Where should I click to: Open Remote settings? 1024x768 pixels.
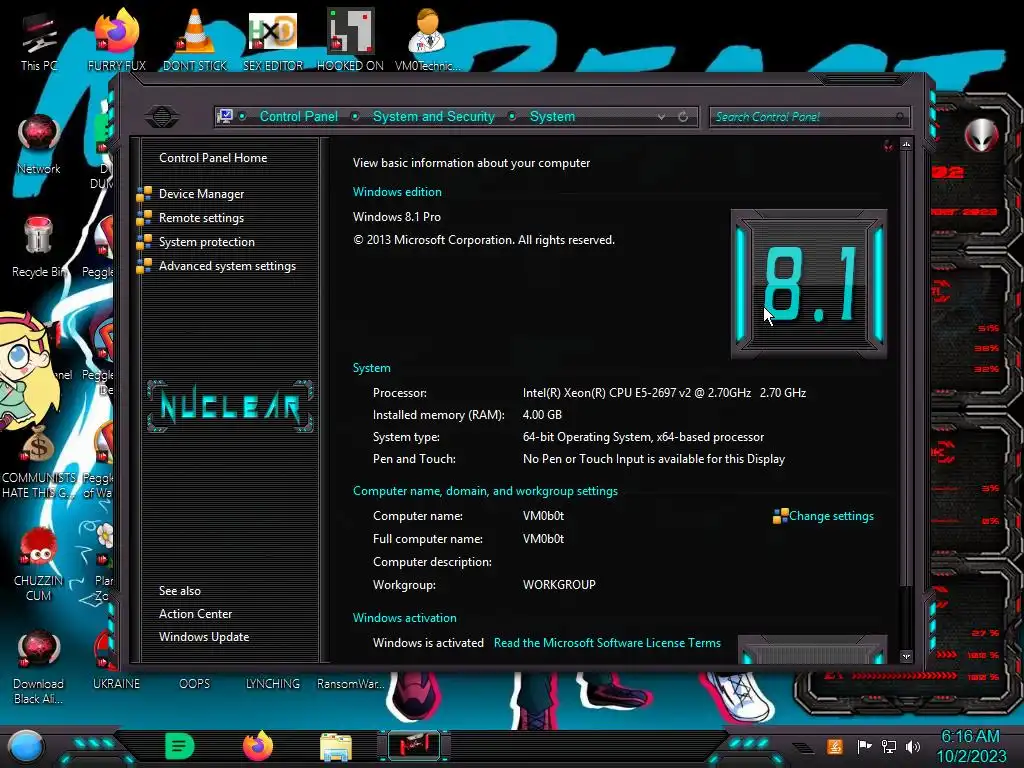(x=201, y=218)
